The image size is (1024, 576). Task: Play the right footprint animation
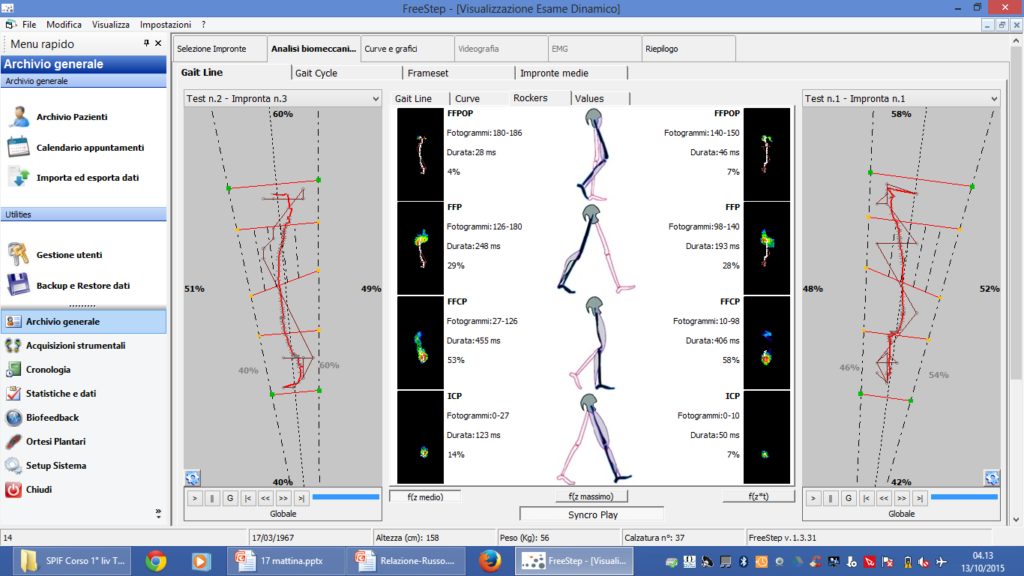coord(813,498)
